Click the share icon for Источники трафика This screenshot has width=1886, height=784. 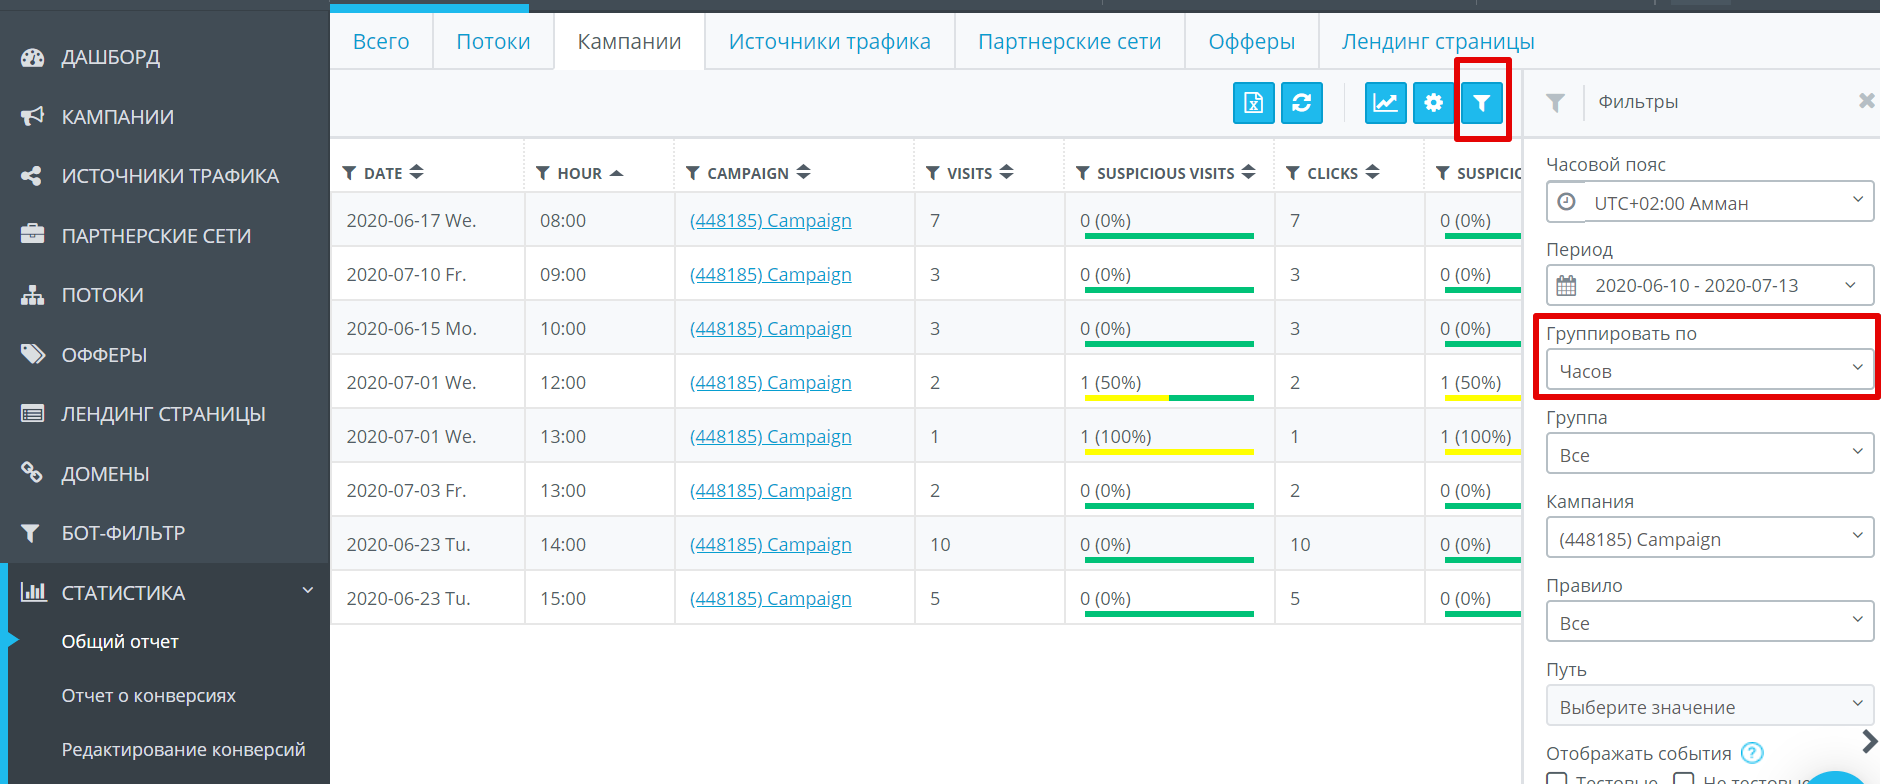click(x=32, y=176)
